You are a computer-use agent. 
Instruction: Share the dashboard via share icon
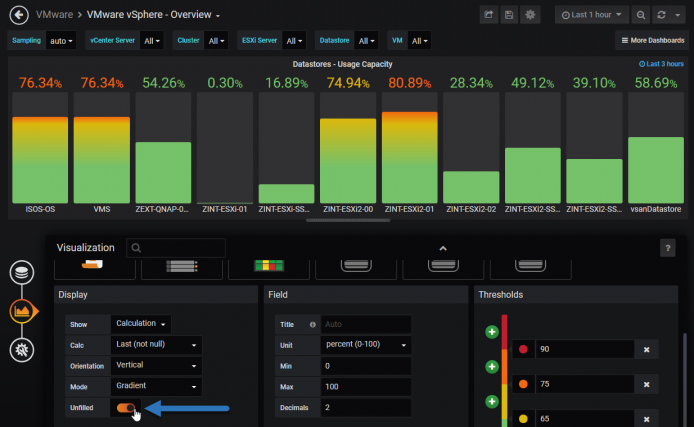pos(489,15)
